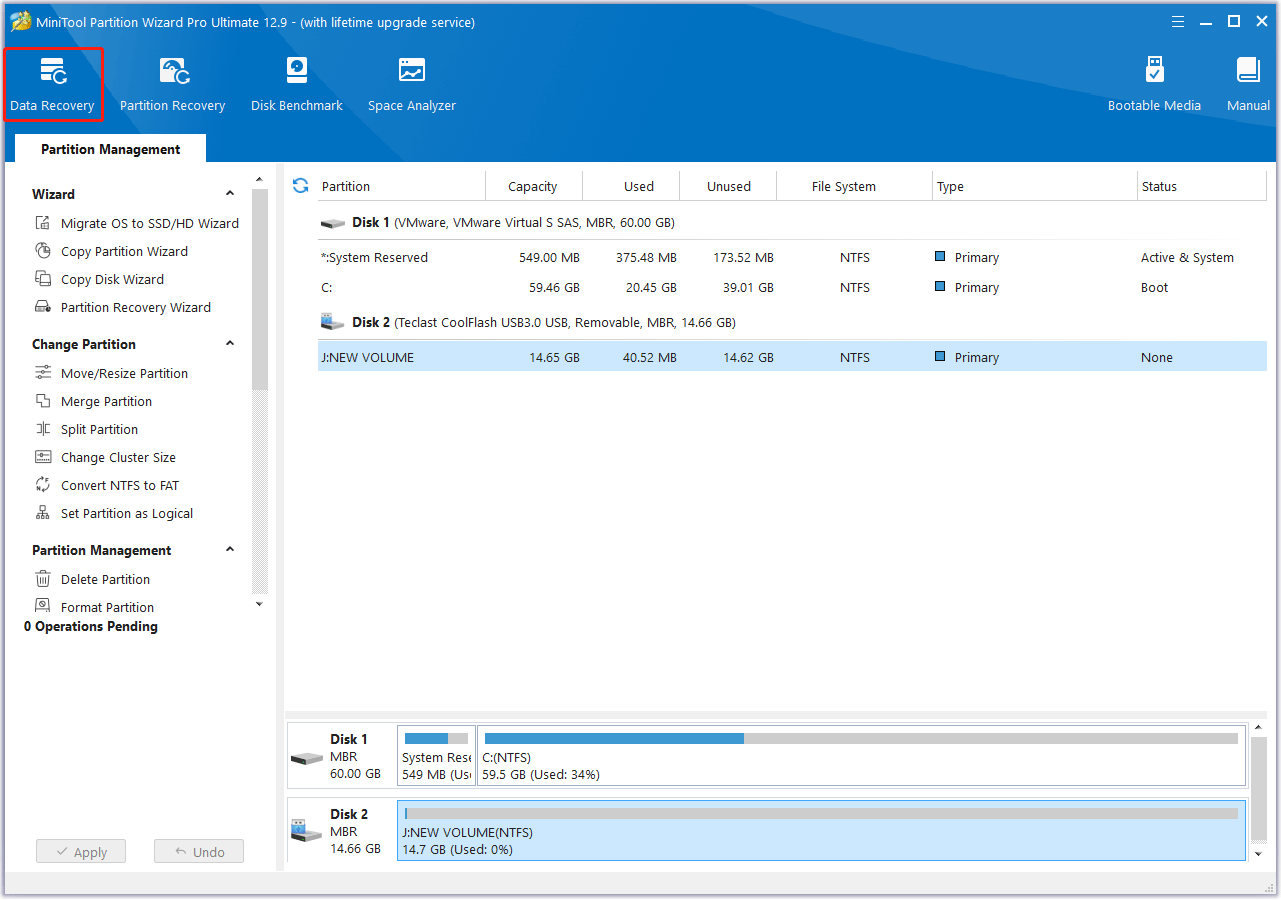Collapse the Partition Management sidebar section
Image resolution: width=1281 pixels, height=900 pixels.
point(230,550)
